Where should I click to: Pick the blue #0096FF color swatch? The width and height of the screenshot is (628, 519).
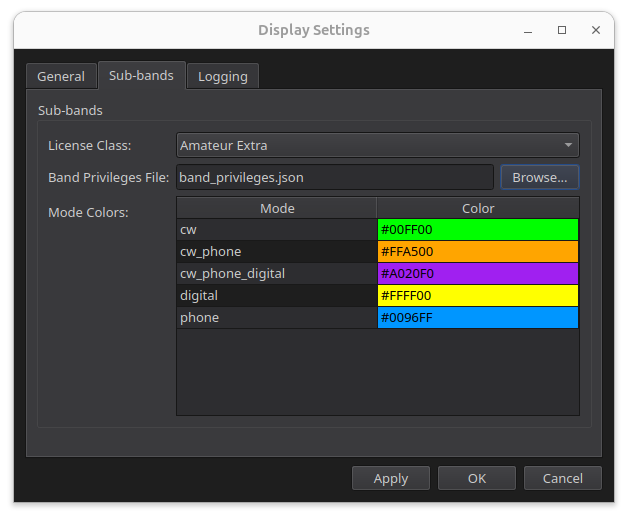pyautogui.click(x=478, y=318)
